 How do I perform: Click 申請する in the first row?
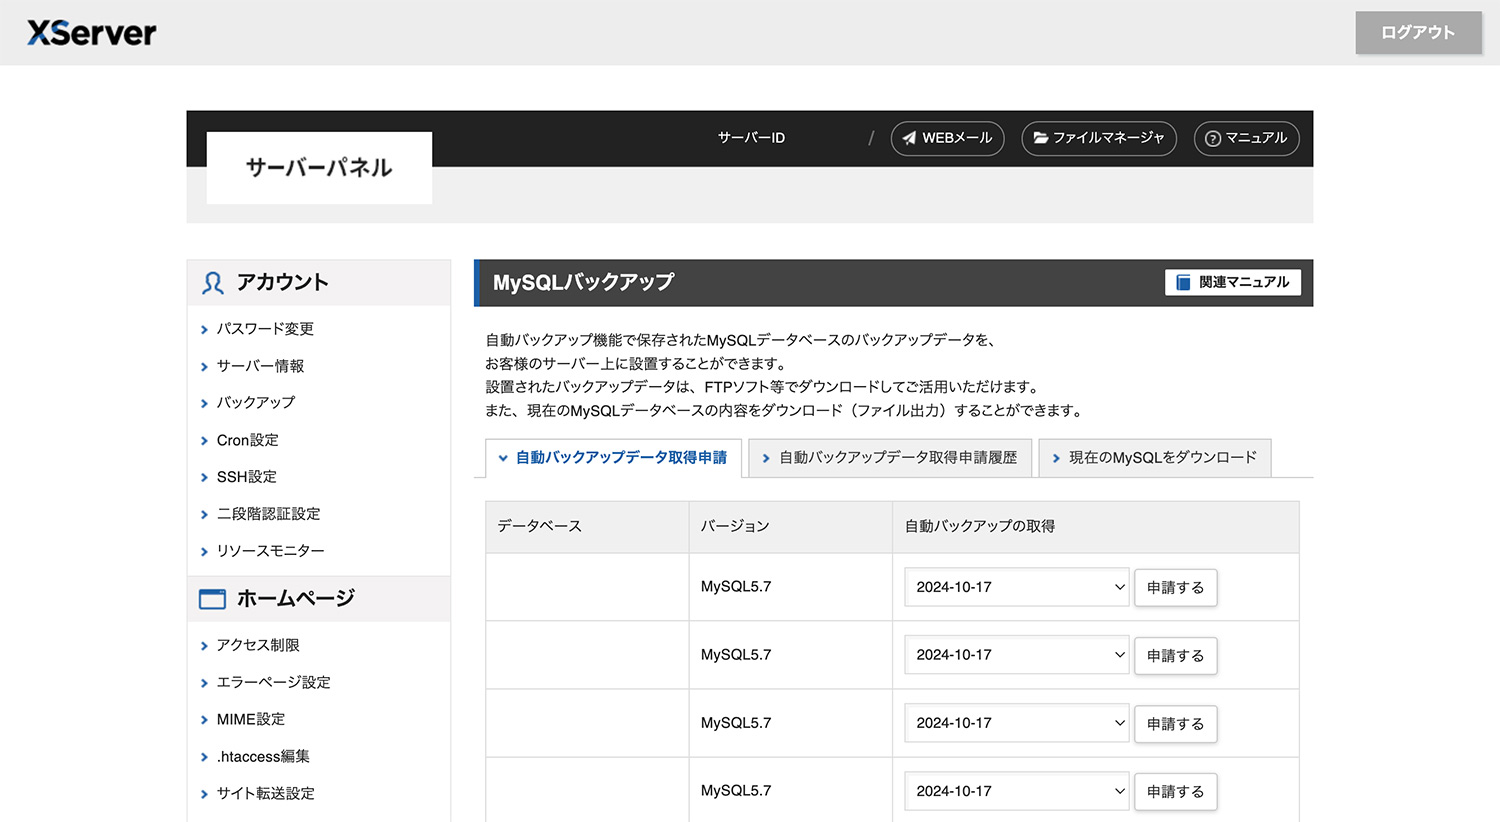pos(1176,588)
